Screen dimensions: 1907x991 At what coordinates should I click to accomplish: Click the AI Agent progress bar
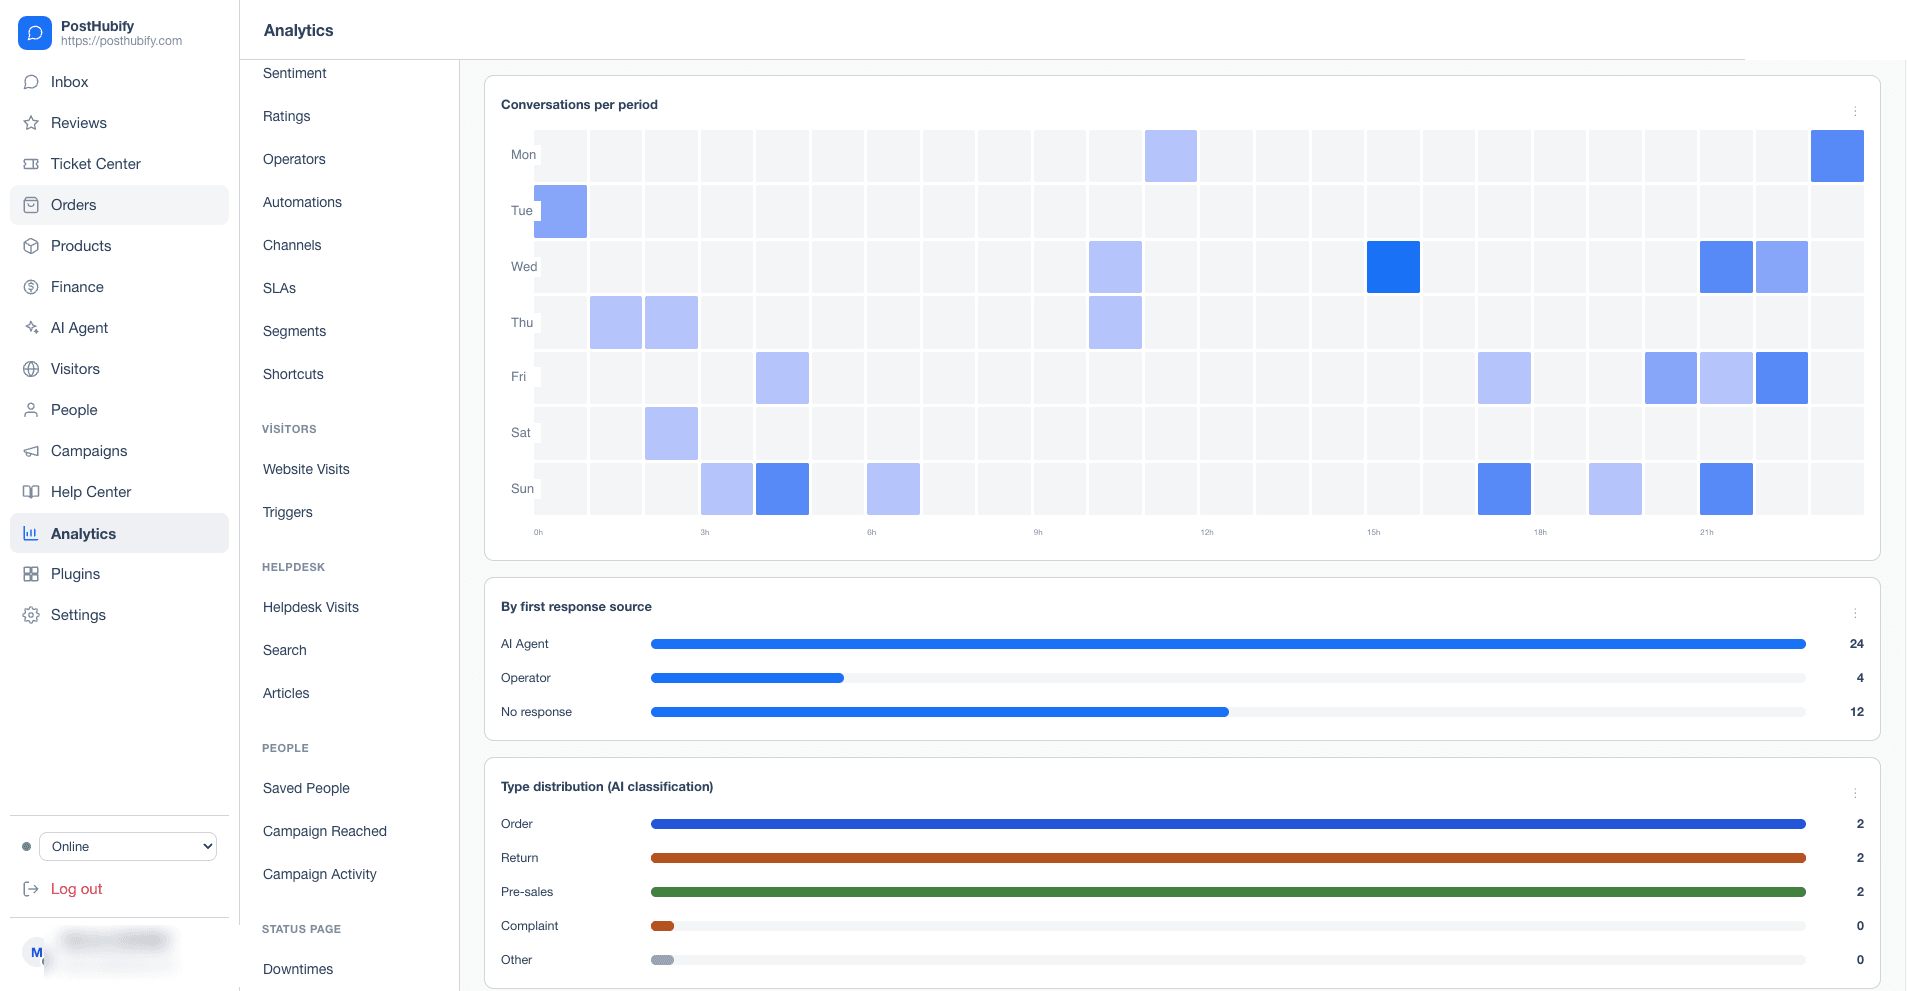1228,644
